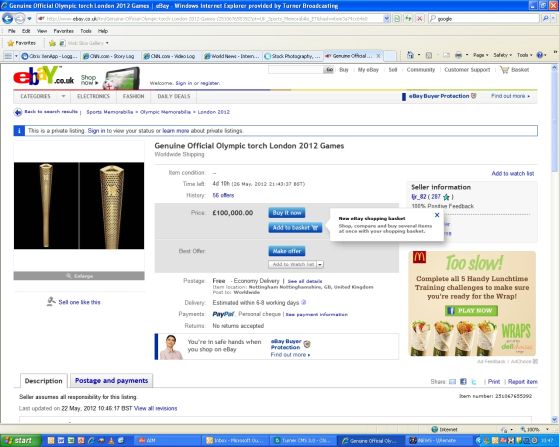
Task: Open the Help menu
Action: (x=103, y=31)
